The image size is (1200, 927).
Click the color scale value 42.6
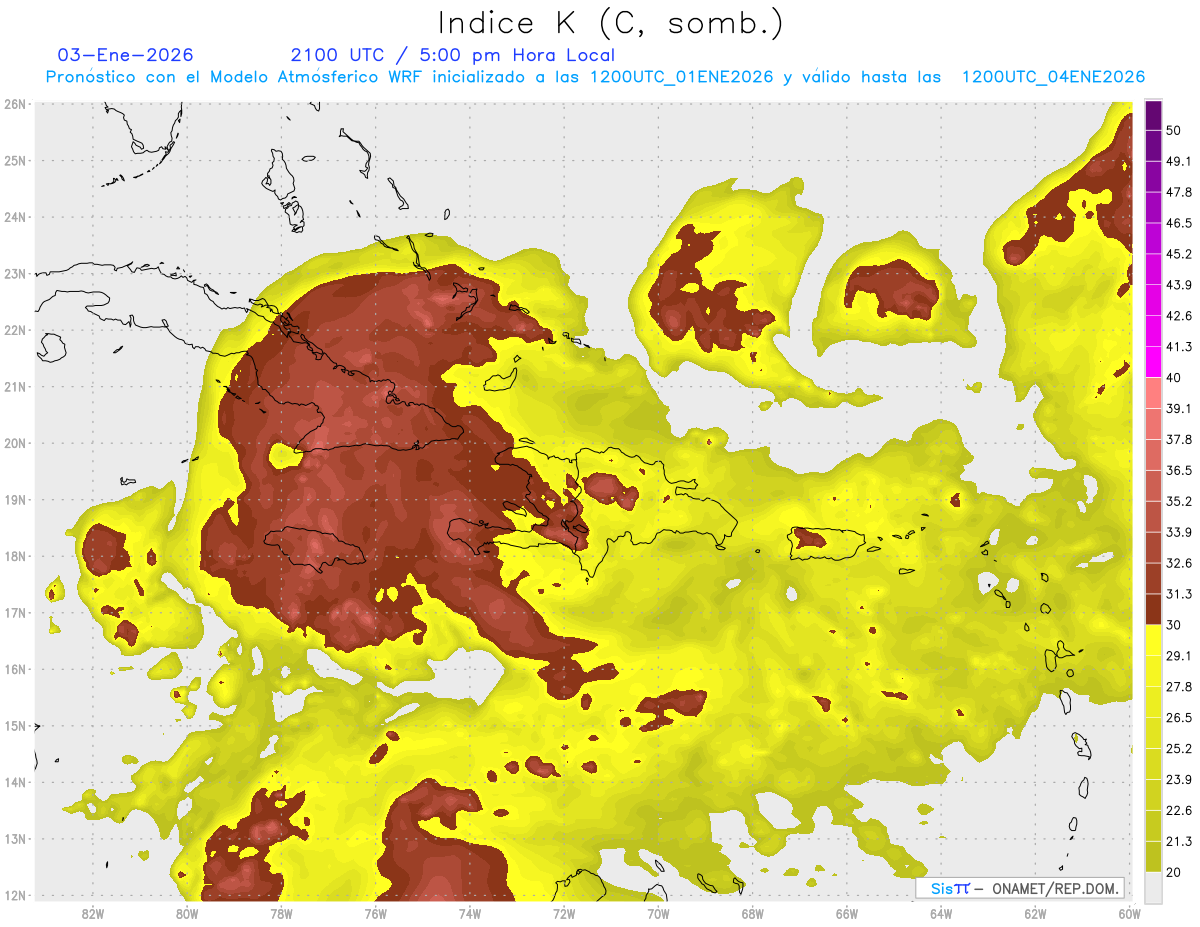(x=1179, y=316)
